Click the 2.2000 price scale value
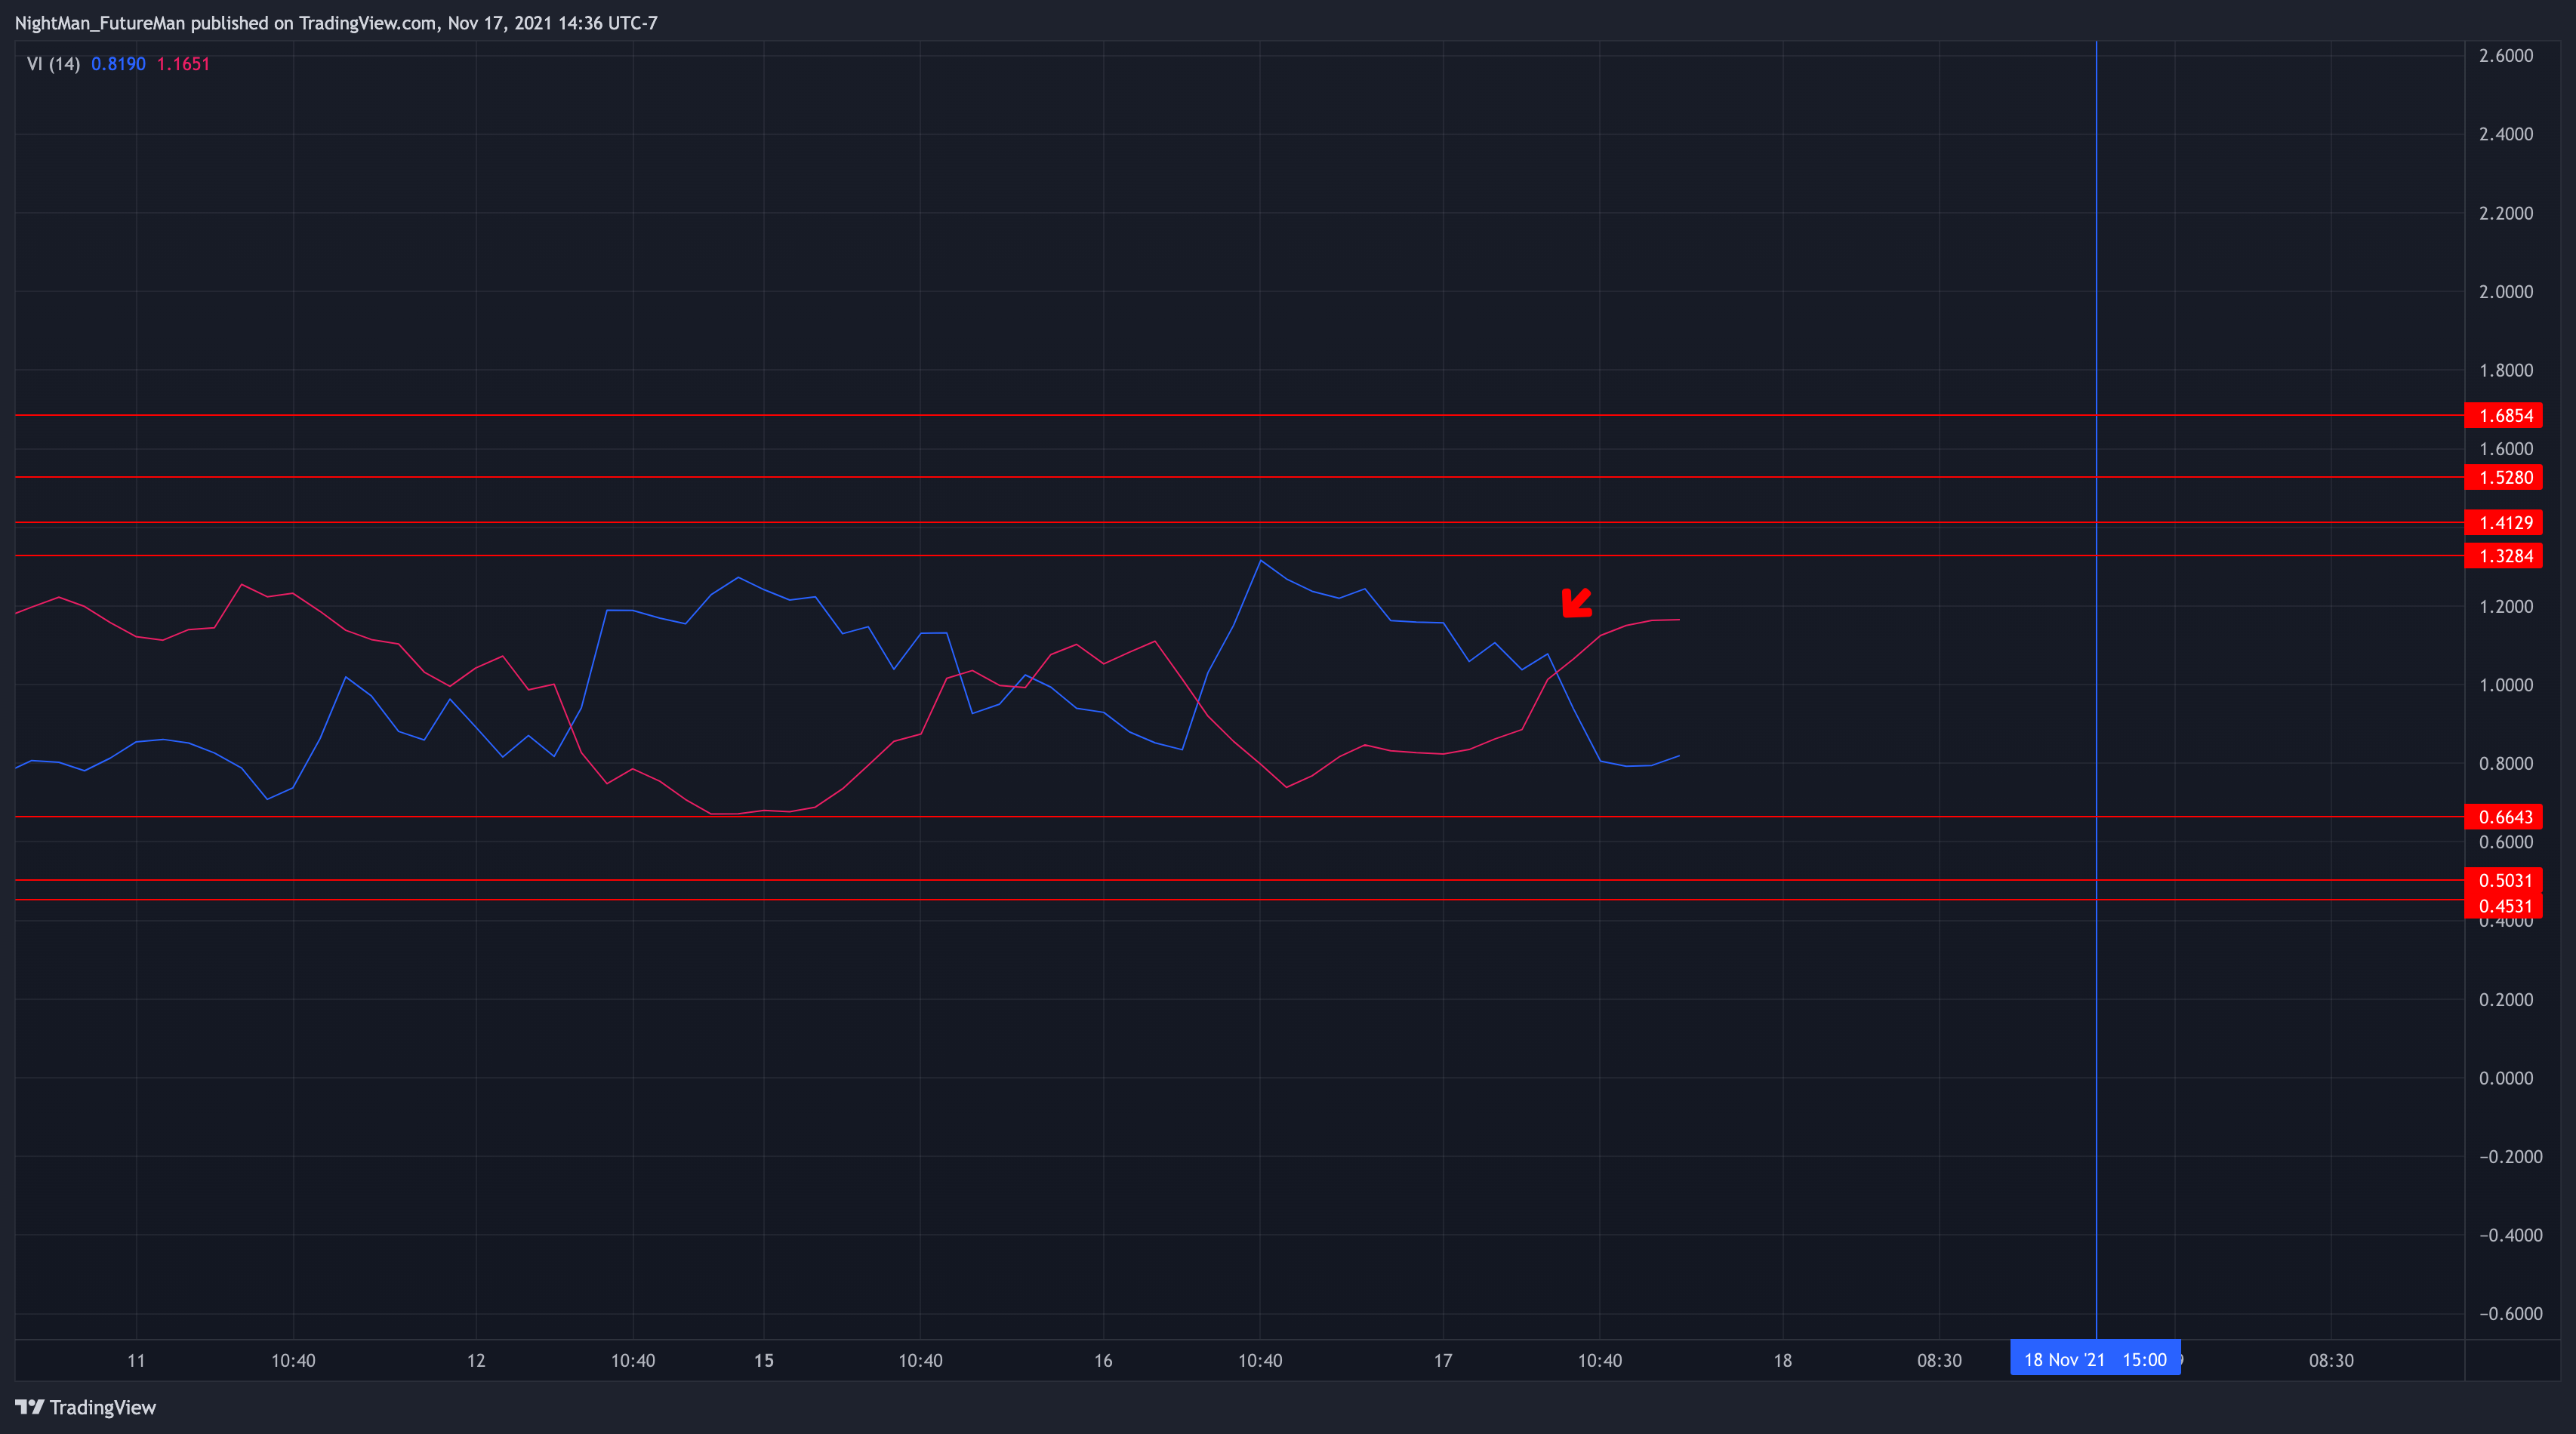 click(x=2506, y=213)
